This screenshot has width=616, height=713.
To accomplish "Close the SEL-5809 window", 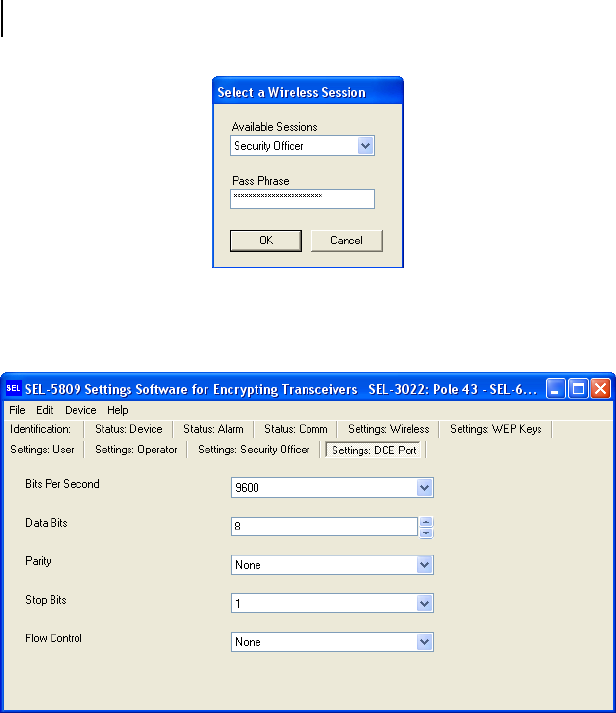I will pos(601,389).
